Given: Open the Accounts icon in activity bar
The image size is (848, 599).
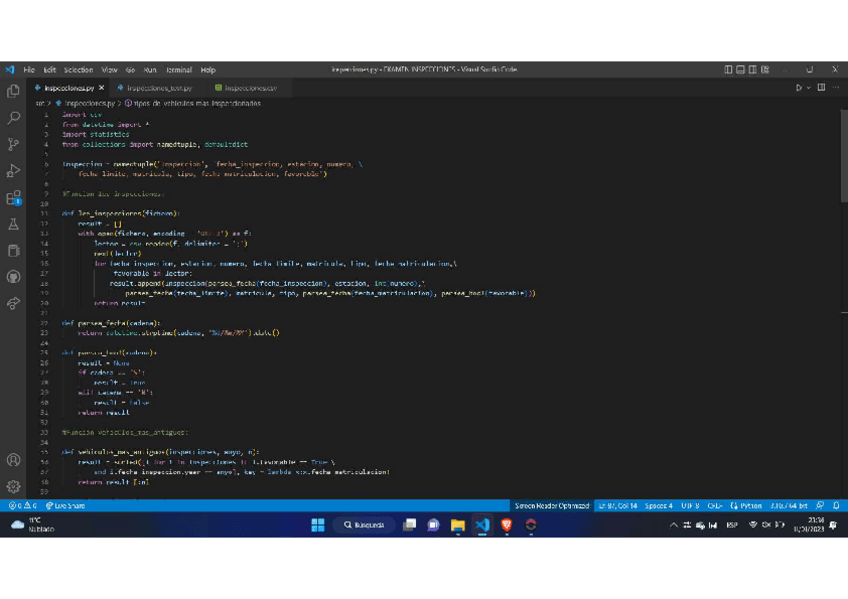Looking at the screenshot, I should point(13,461).
